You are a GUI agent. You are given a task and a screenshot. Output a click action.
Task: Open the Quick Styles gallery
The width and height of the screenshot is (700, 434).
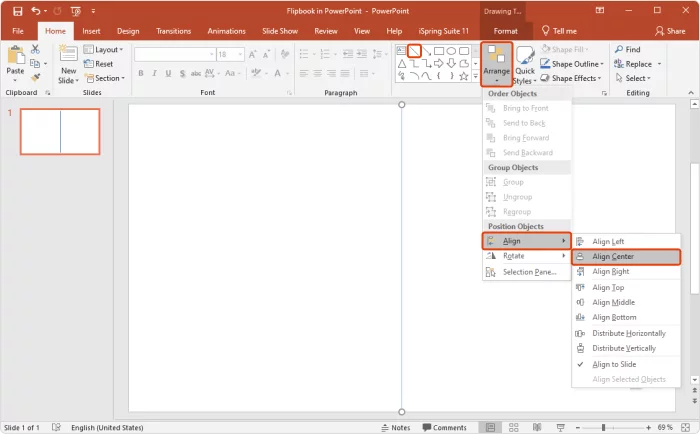(525, 65)
